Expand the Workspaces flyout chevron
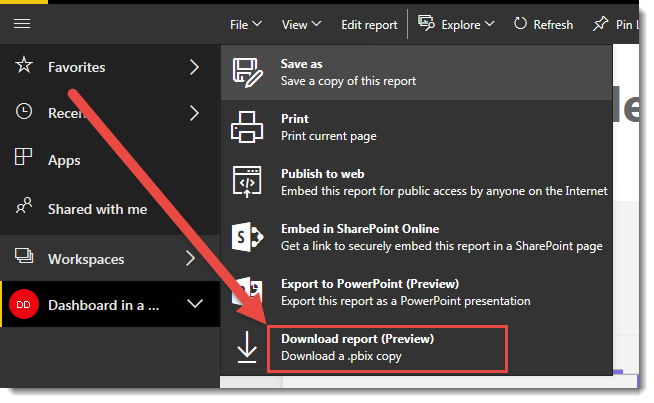 (191, 258)
